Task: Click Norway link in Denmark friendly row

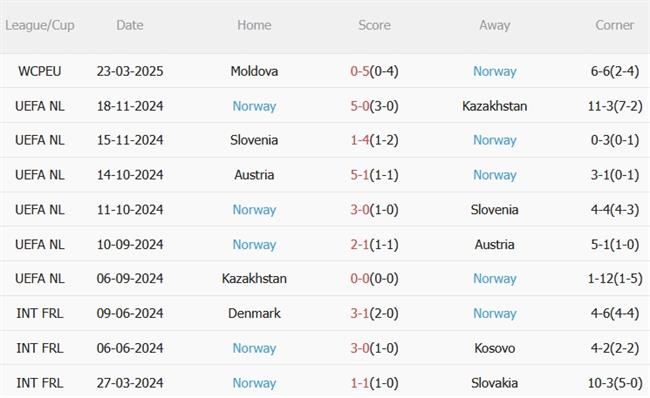Action: (495, 314)
